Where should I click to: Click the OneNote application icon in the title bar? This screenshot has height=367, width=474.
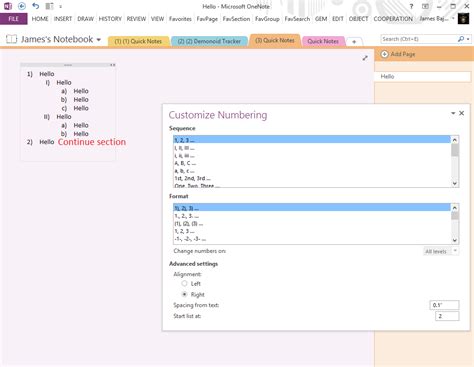pos(8,6)
